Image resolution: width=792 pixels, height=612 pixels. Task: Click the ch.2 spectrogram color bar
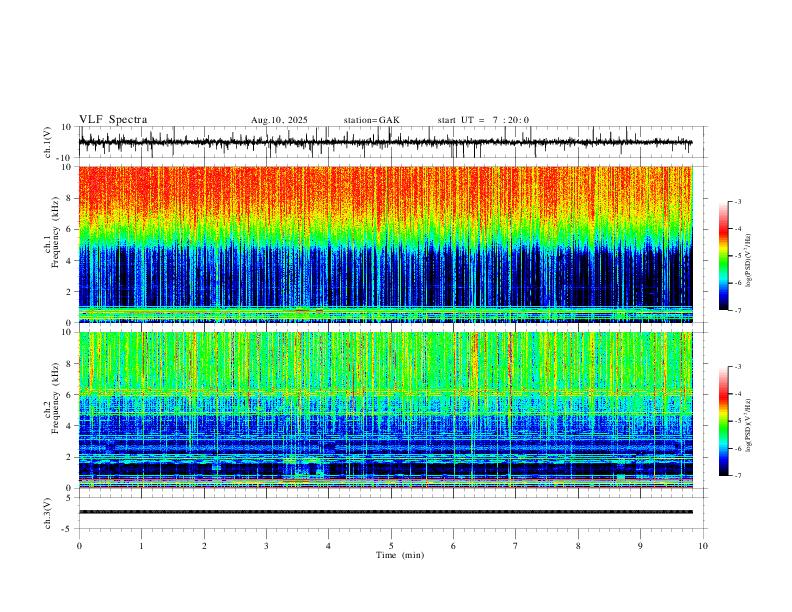(723, 421)
